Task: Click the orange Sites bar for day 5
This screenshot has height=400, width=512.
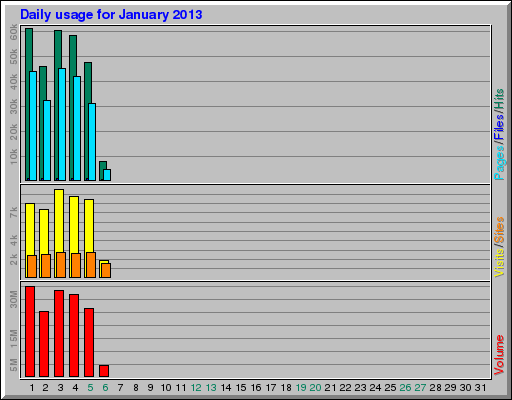Action: (91, 265)
